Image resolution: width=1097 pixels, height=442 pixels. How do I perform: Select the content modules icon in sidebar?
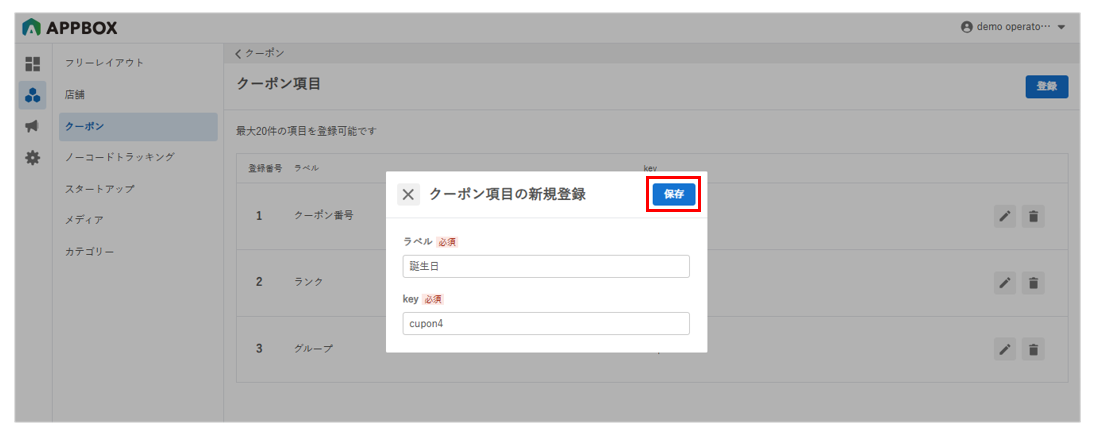tap(33, 95)
